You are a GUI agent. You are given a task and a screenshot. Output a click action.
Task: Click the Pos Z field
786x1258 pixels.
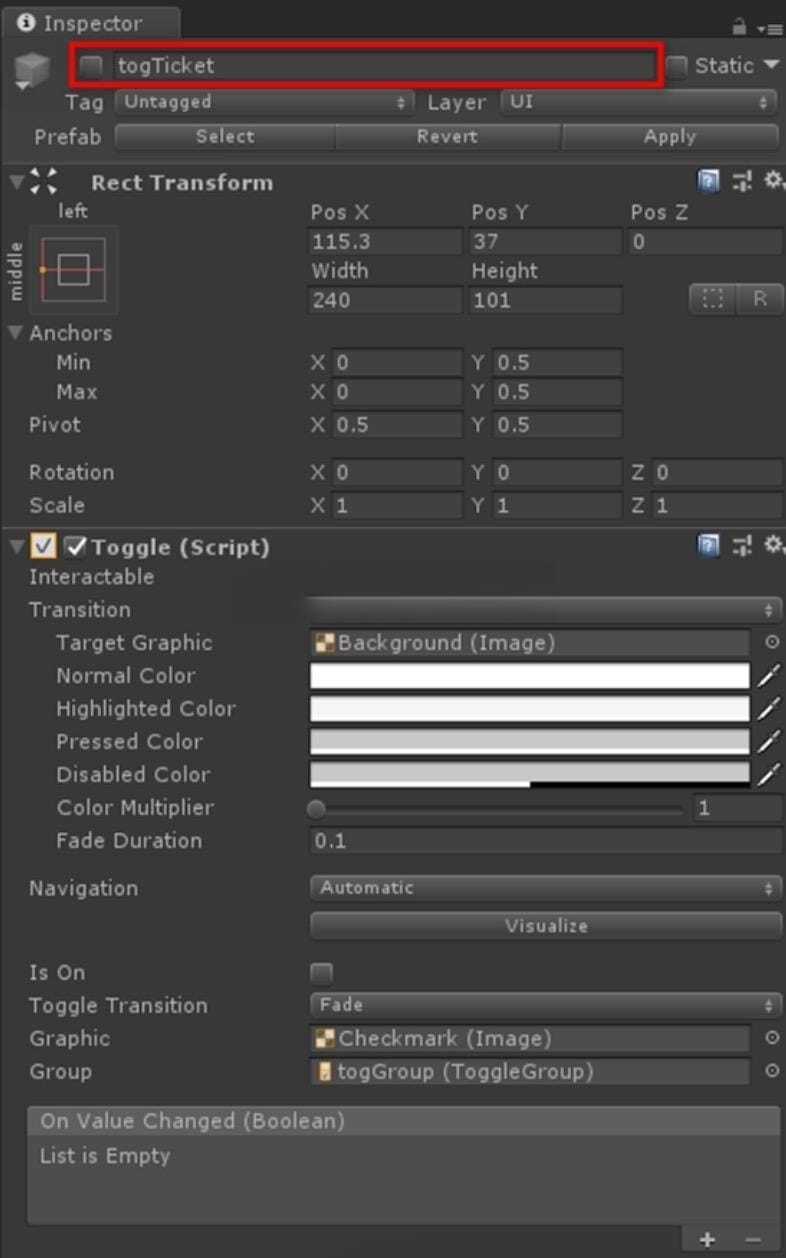(706, 242)
